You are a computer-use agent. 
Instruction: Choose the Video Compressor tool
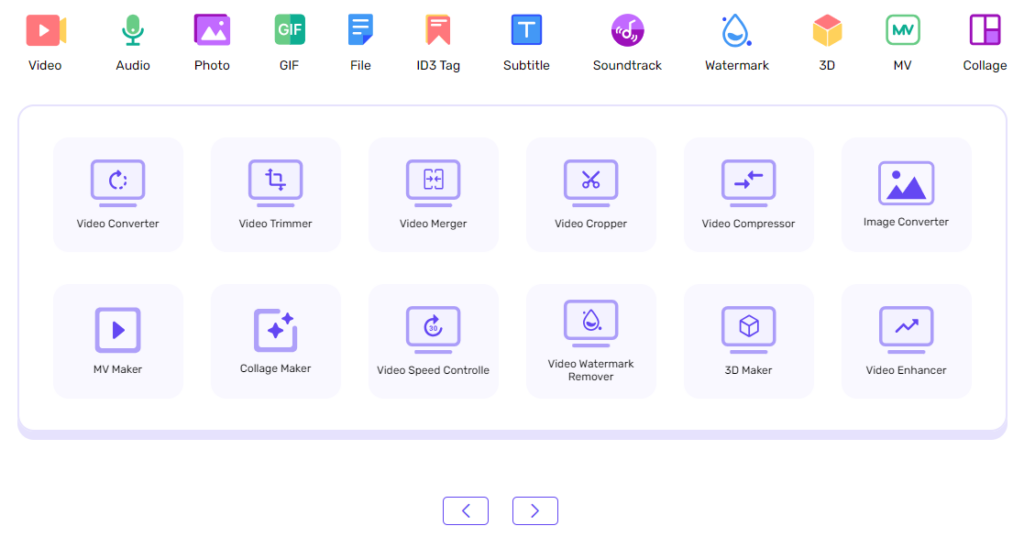[748, 194]
